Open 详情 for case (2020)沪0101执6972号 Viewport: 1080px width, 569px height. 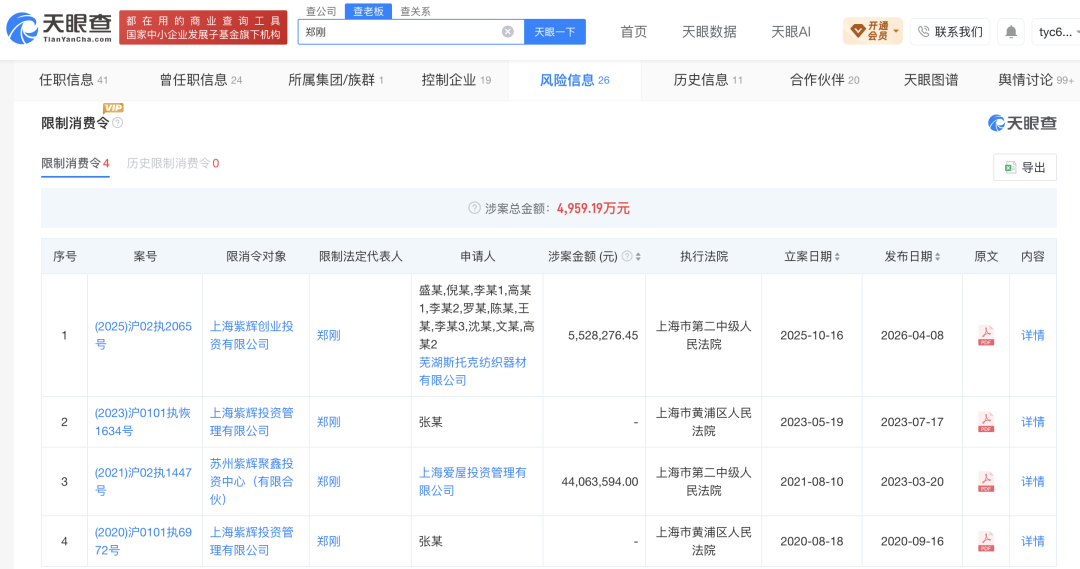1032,541
